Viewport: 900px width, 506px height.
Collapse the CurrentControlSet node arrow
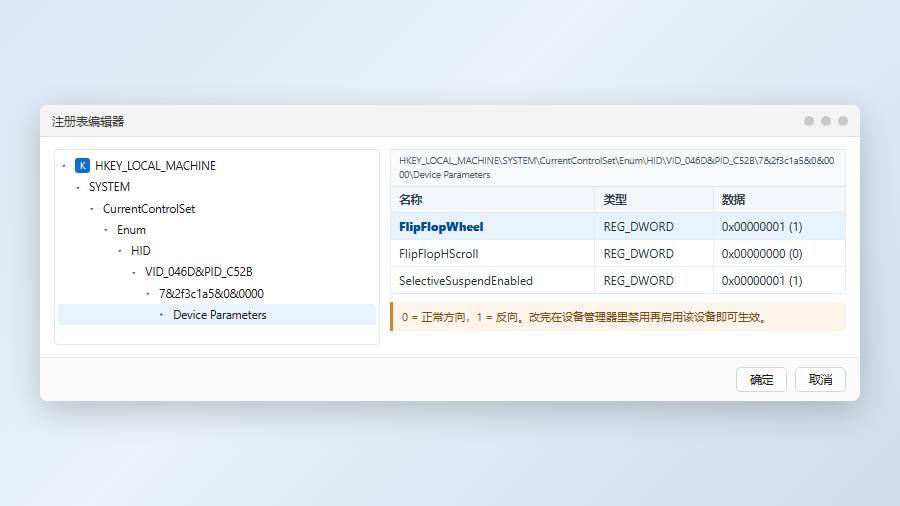pos(92,209)
